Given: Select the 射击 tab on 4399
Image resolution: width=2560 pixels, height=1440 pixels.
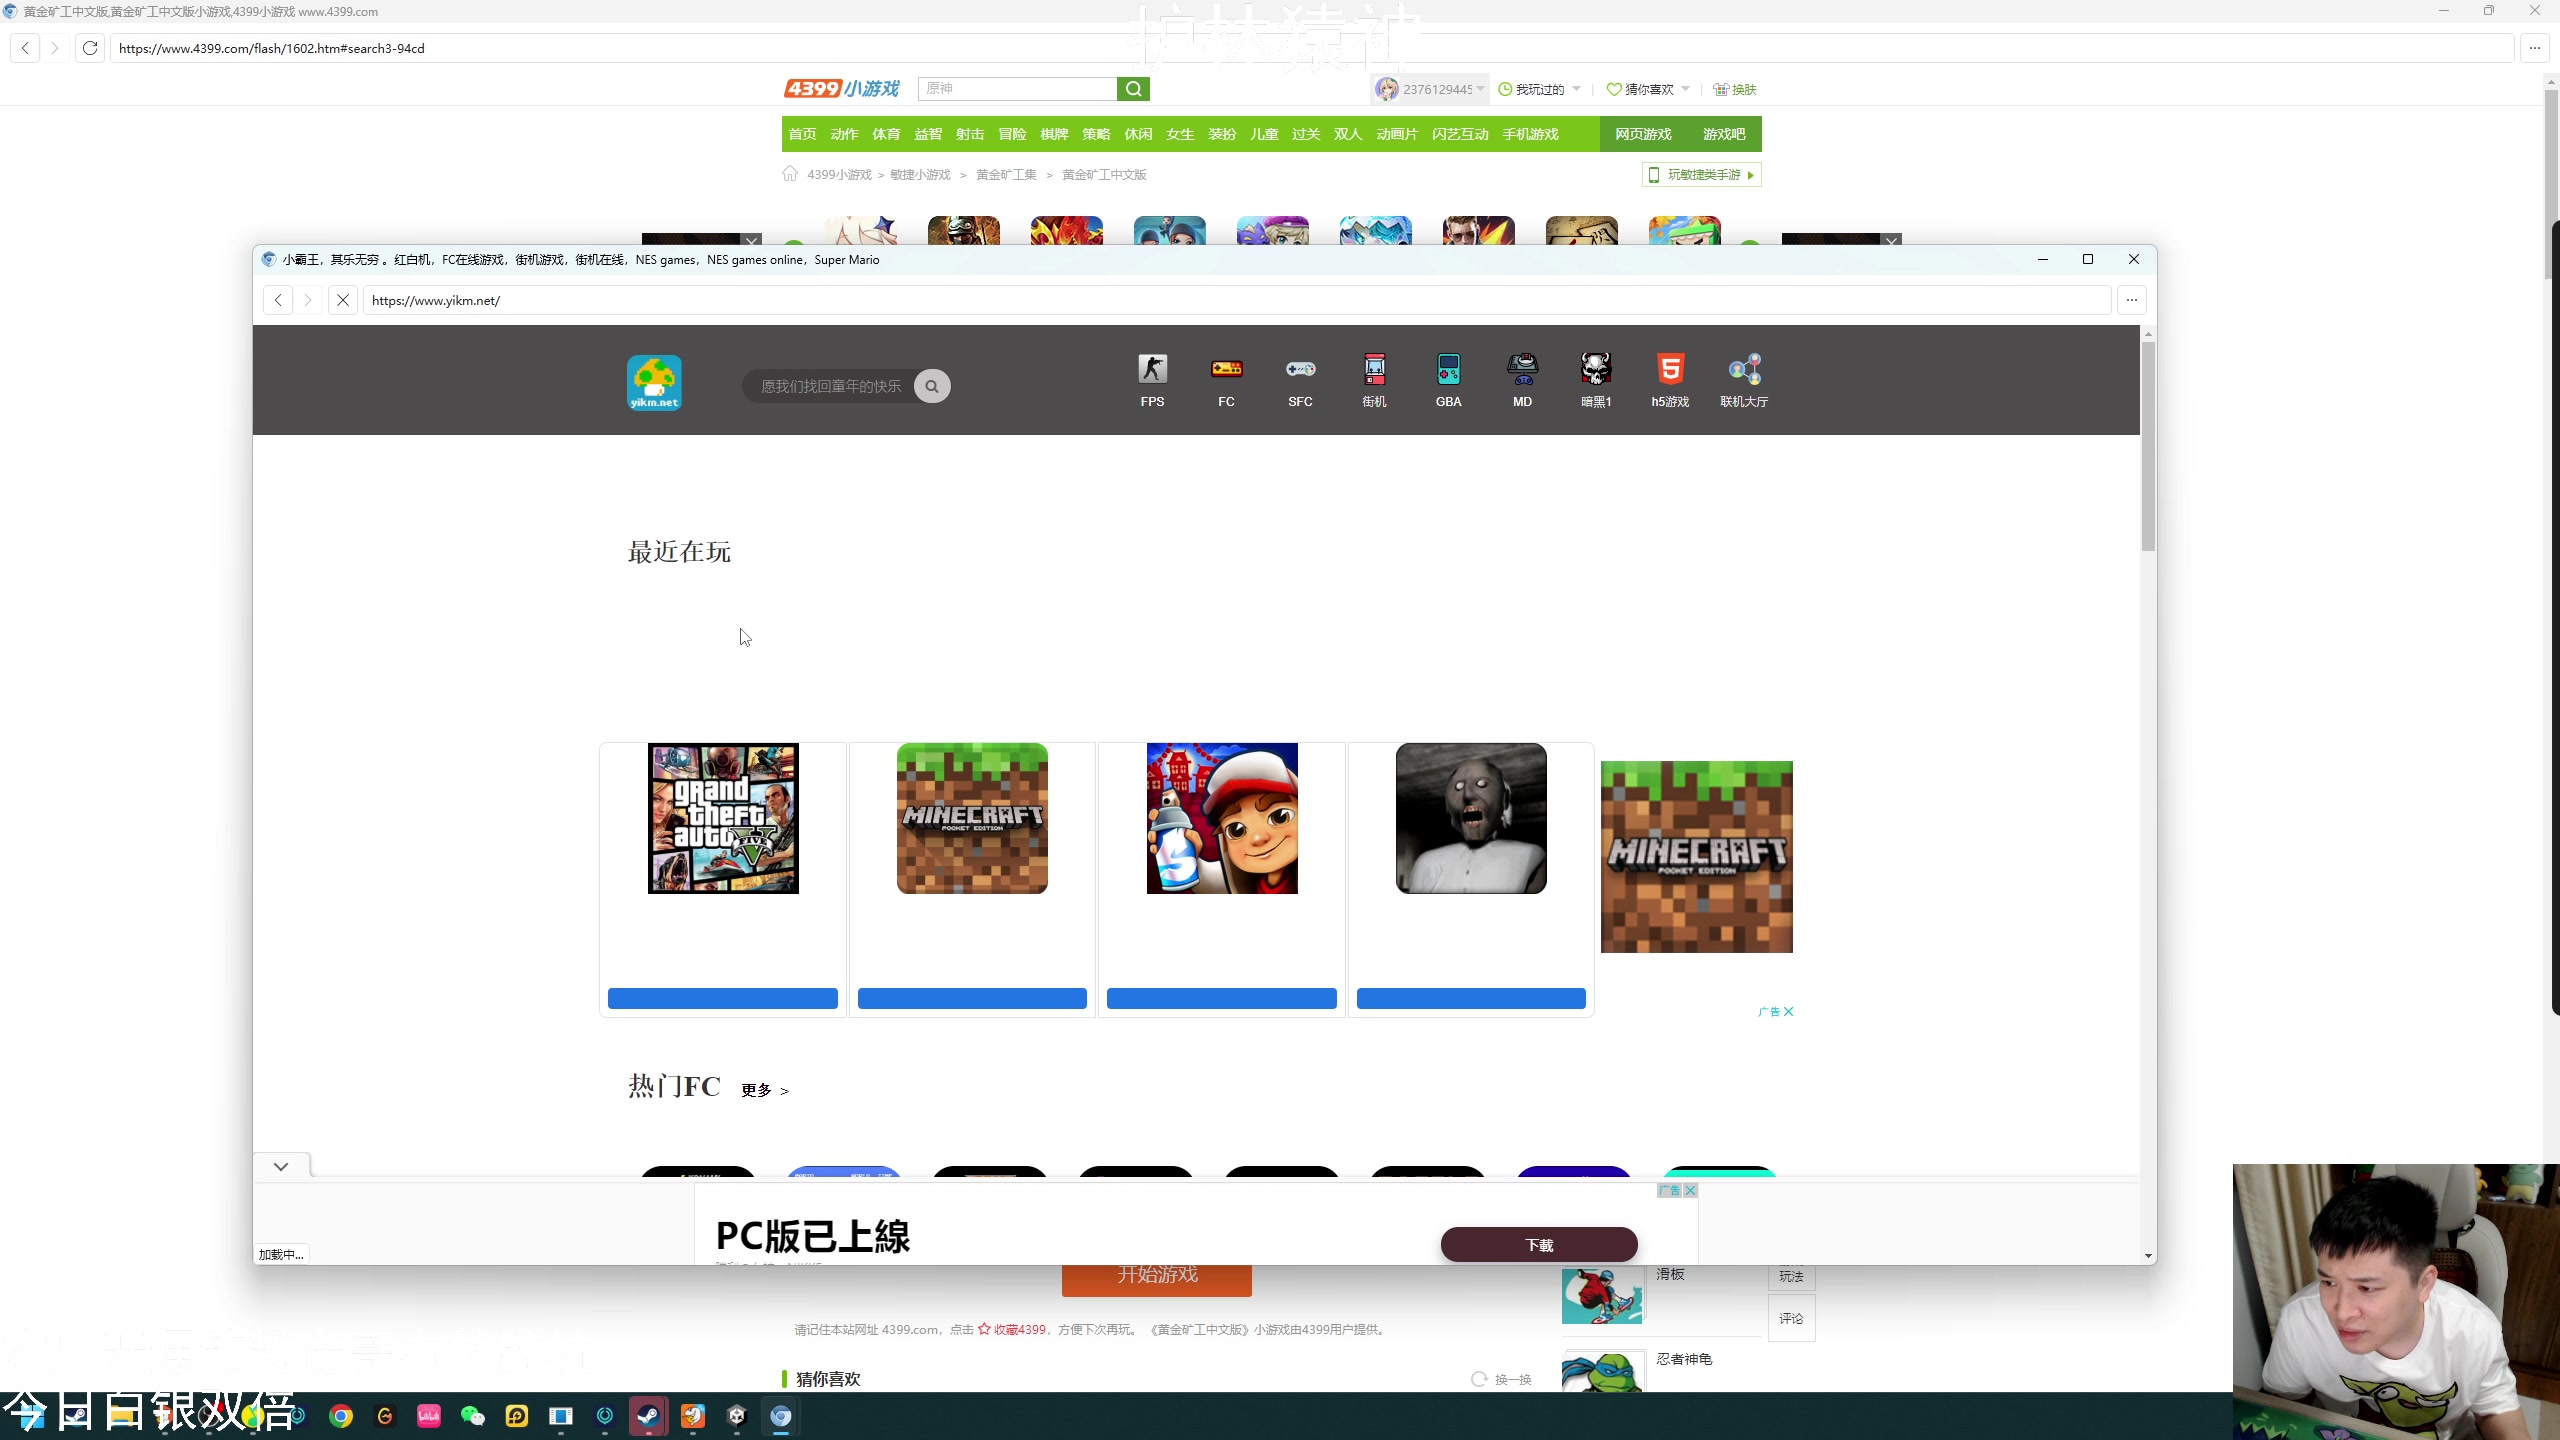Looking at the screenshot, I should click(x=970, y=134).
